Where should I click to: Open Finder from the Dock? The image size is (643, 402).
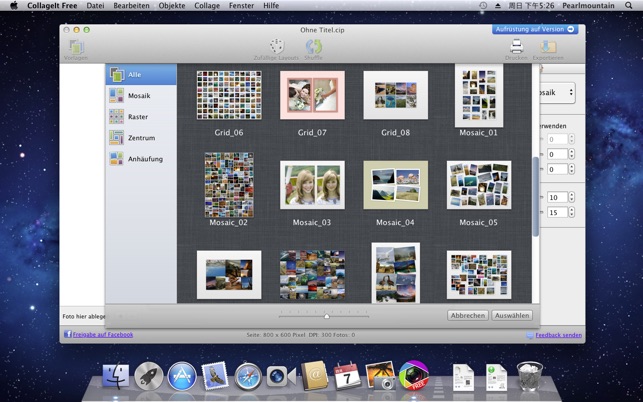[115, 376]
